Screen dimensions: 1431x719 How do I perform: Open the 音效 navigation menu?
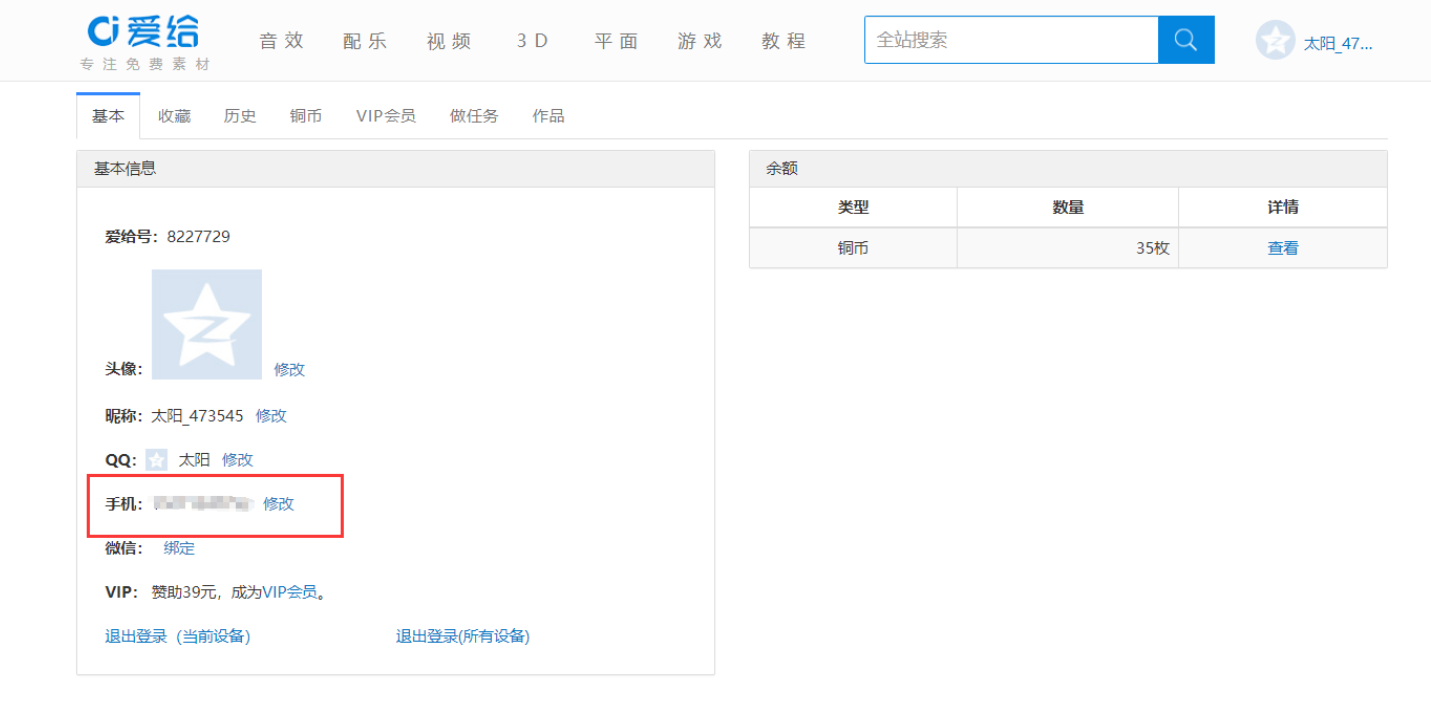coord(281,41)
